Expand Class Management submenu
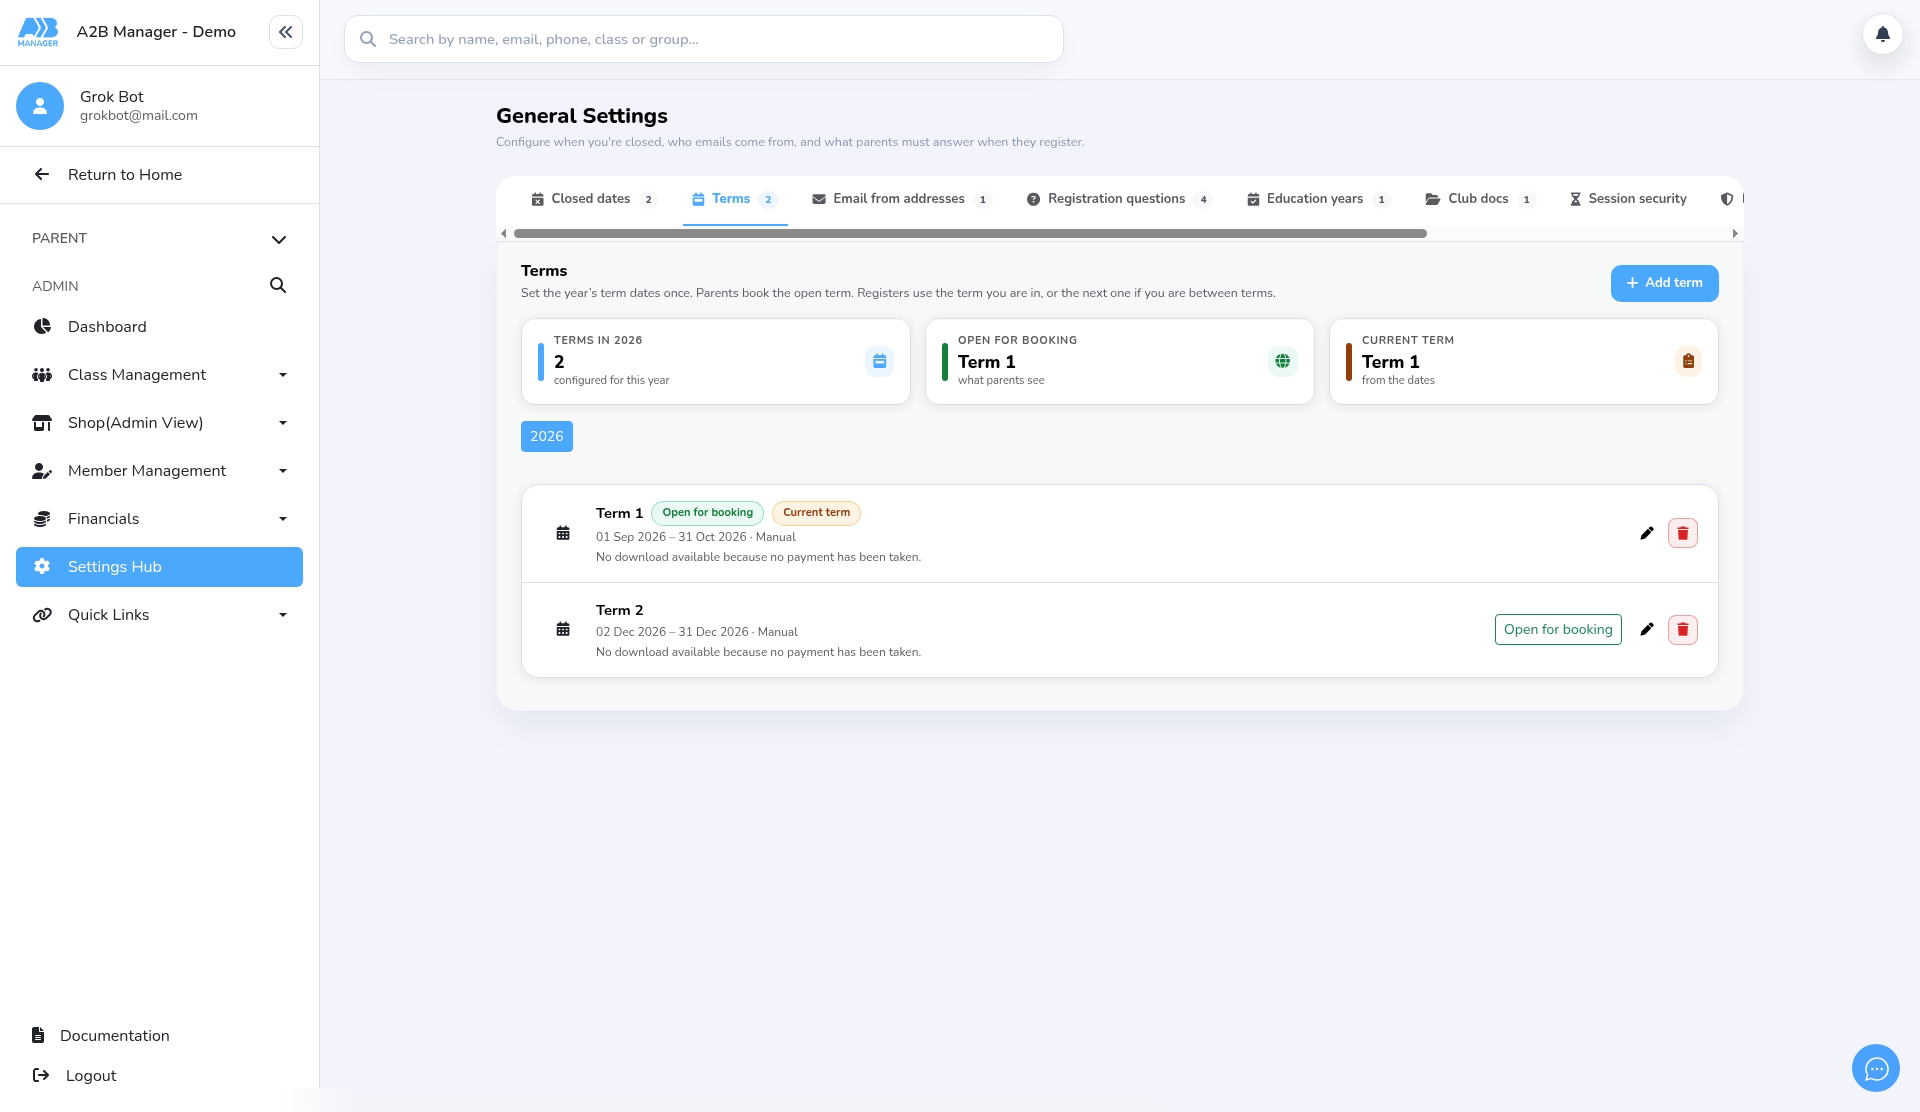This screenshot has width=1920, height=1112. (x=283, y=375)
